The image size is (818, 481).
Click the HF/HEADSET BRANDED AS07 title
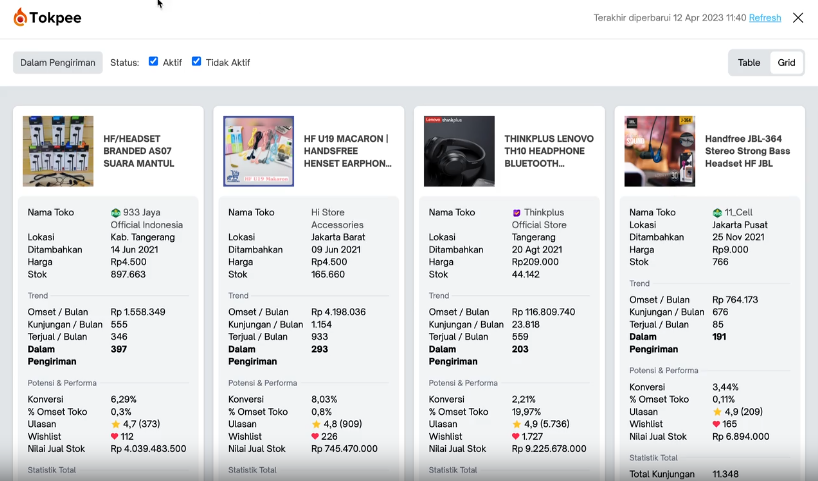pyautogui.click(x=139, y=151)
